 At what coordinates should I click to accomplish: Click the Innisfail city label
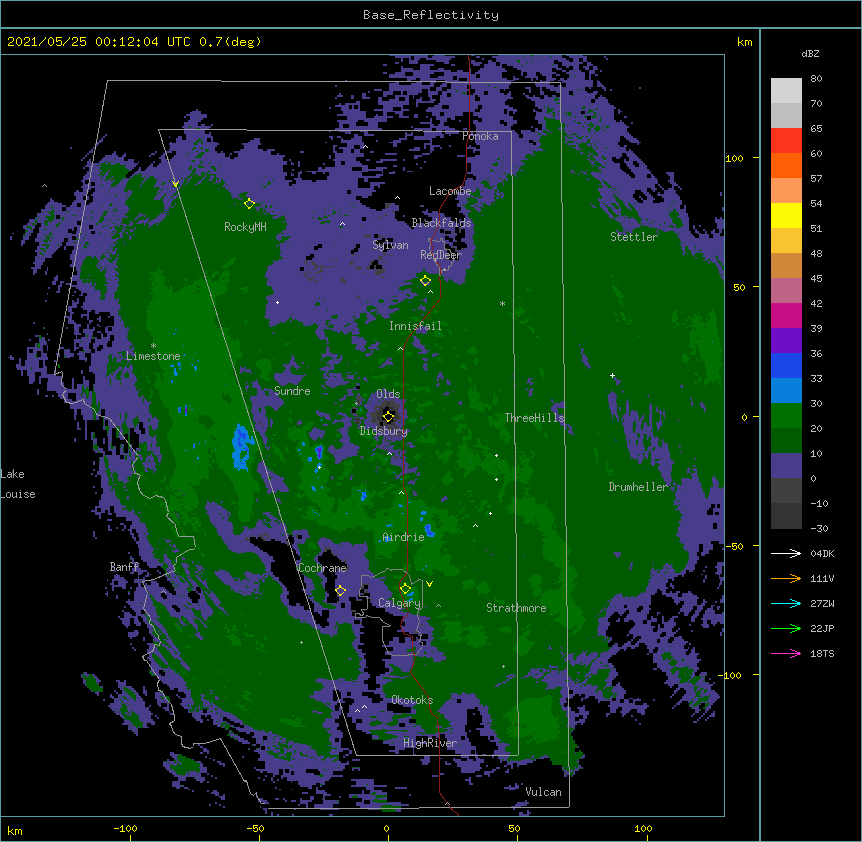[415, 326]
